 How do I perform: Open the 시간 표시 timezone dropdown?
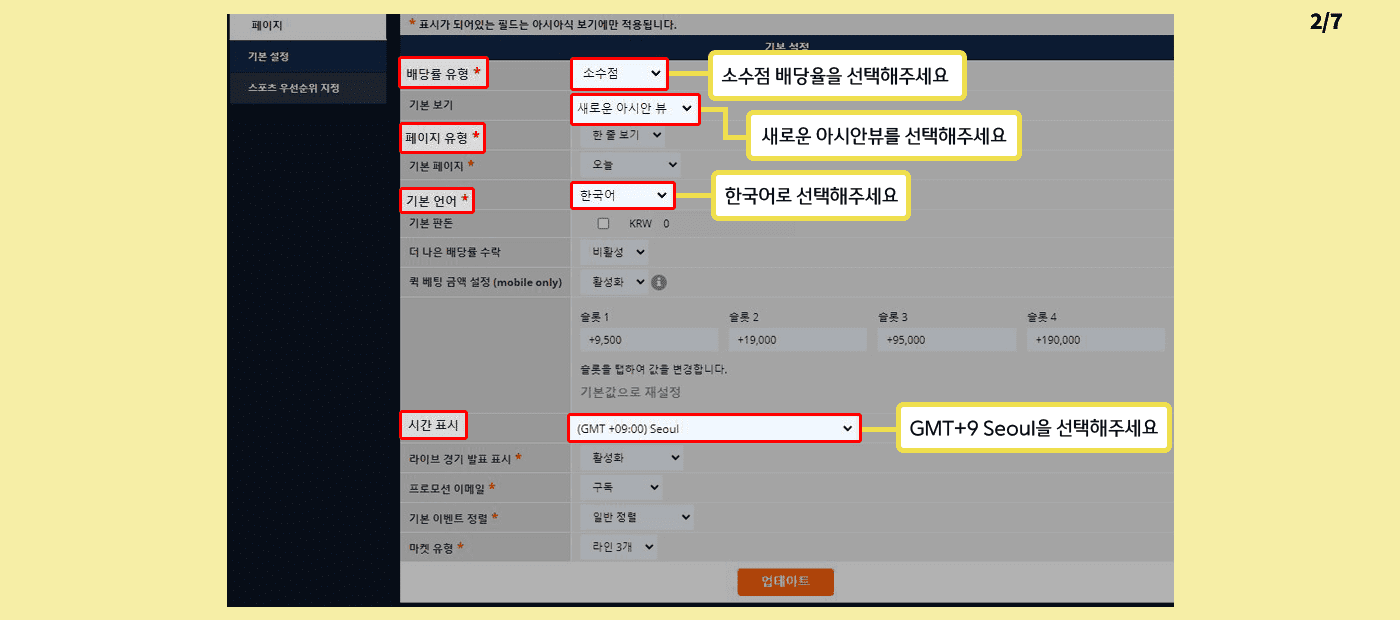pos(714,429)
